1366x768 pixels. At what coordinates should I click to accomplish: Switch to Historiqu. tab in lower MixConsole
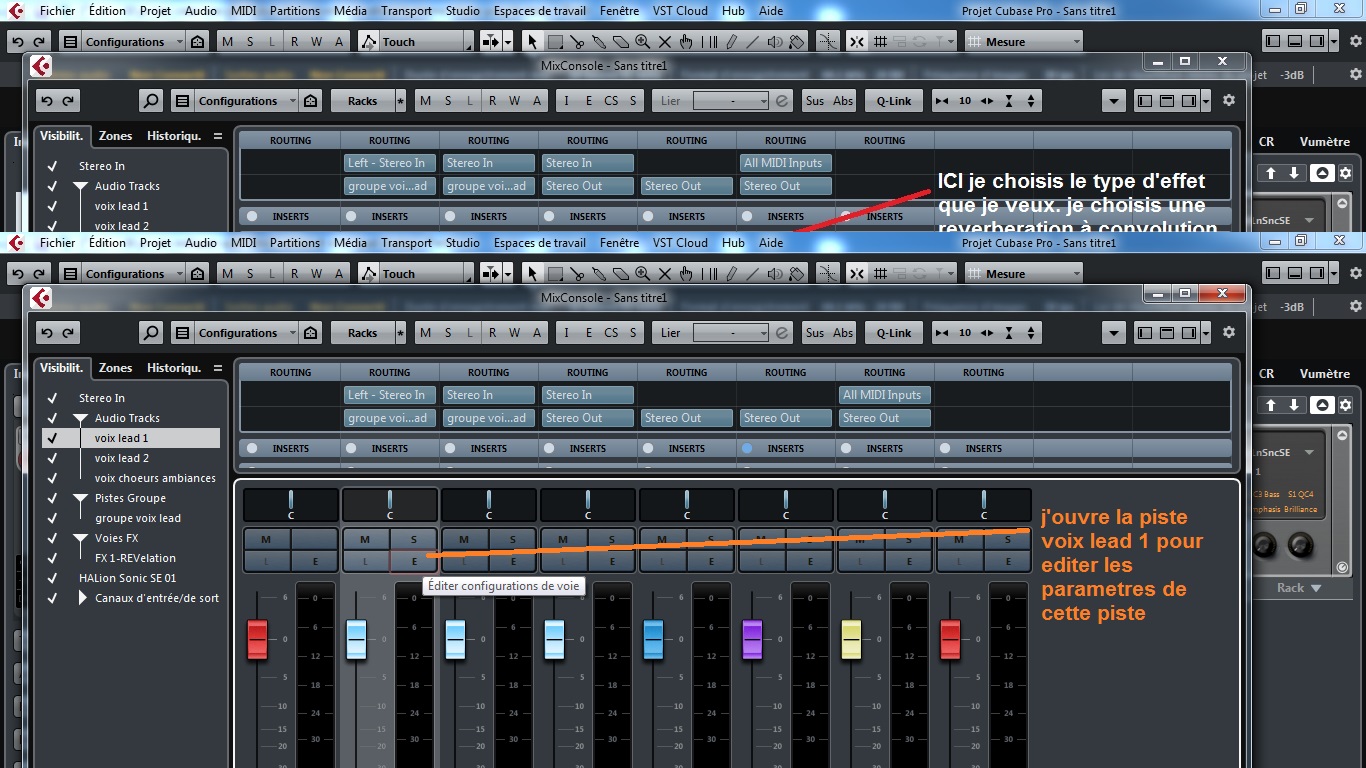coord(174,368)
